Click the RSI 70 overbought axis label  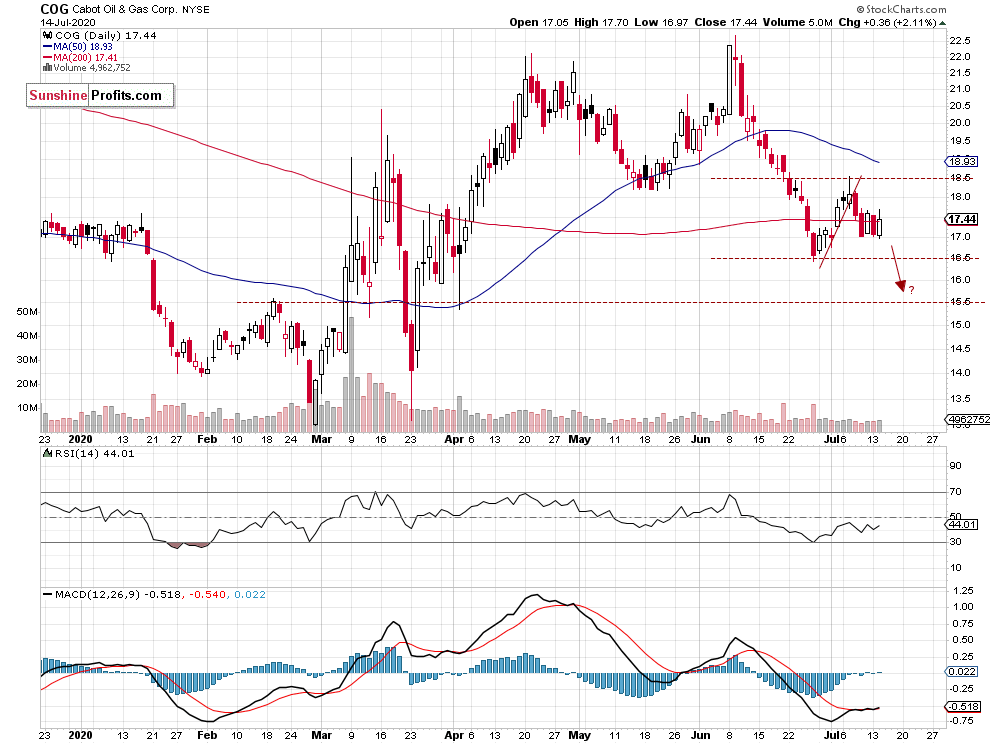[955, 491]
